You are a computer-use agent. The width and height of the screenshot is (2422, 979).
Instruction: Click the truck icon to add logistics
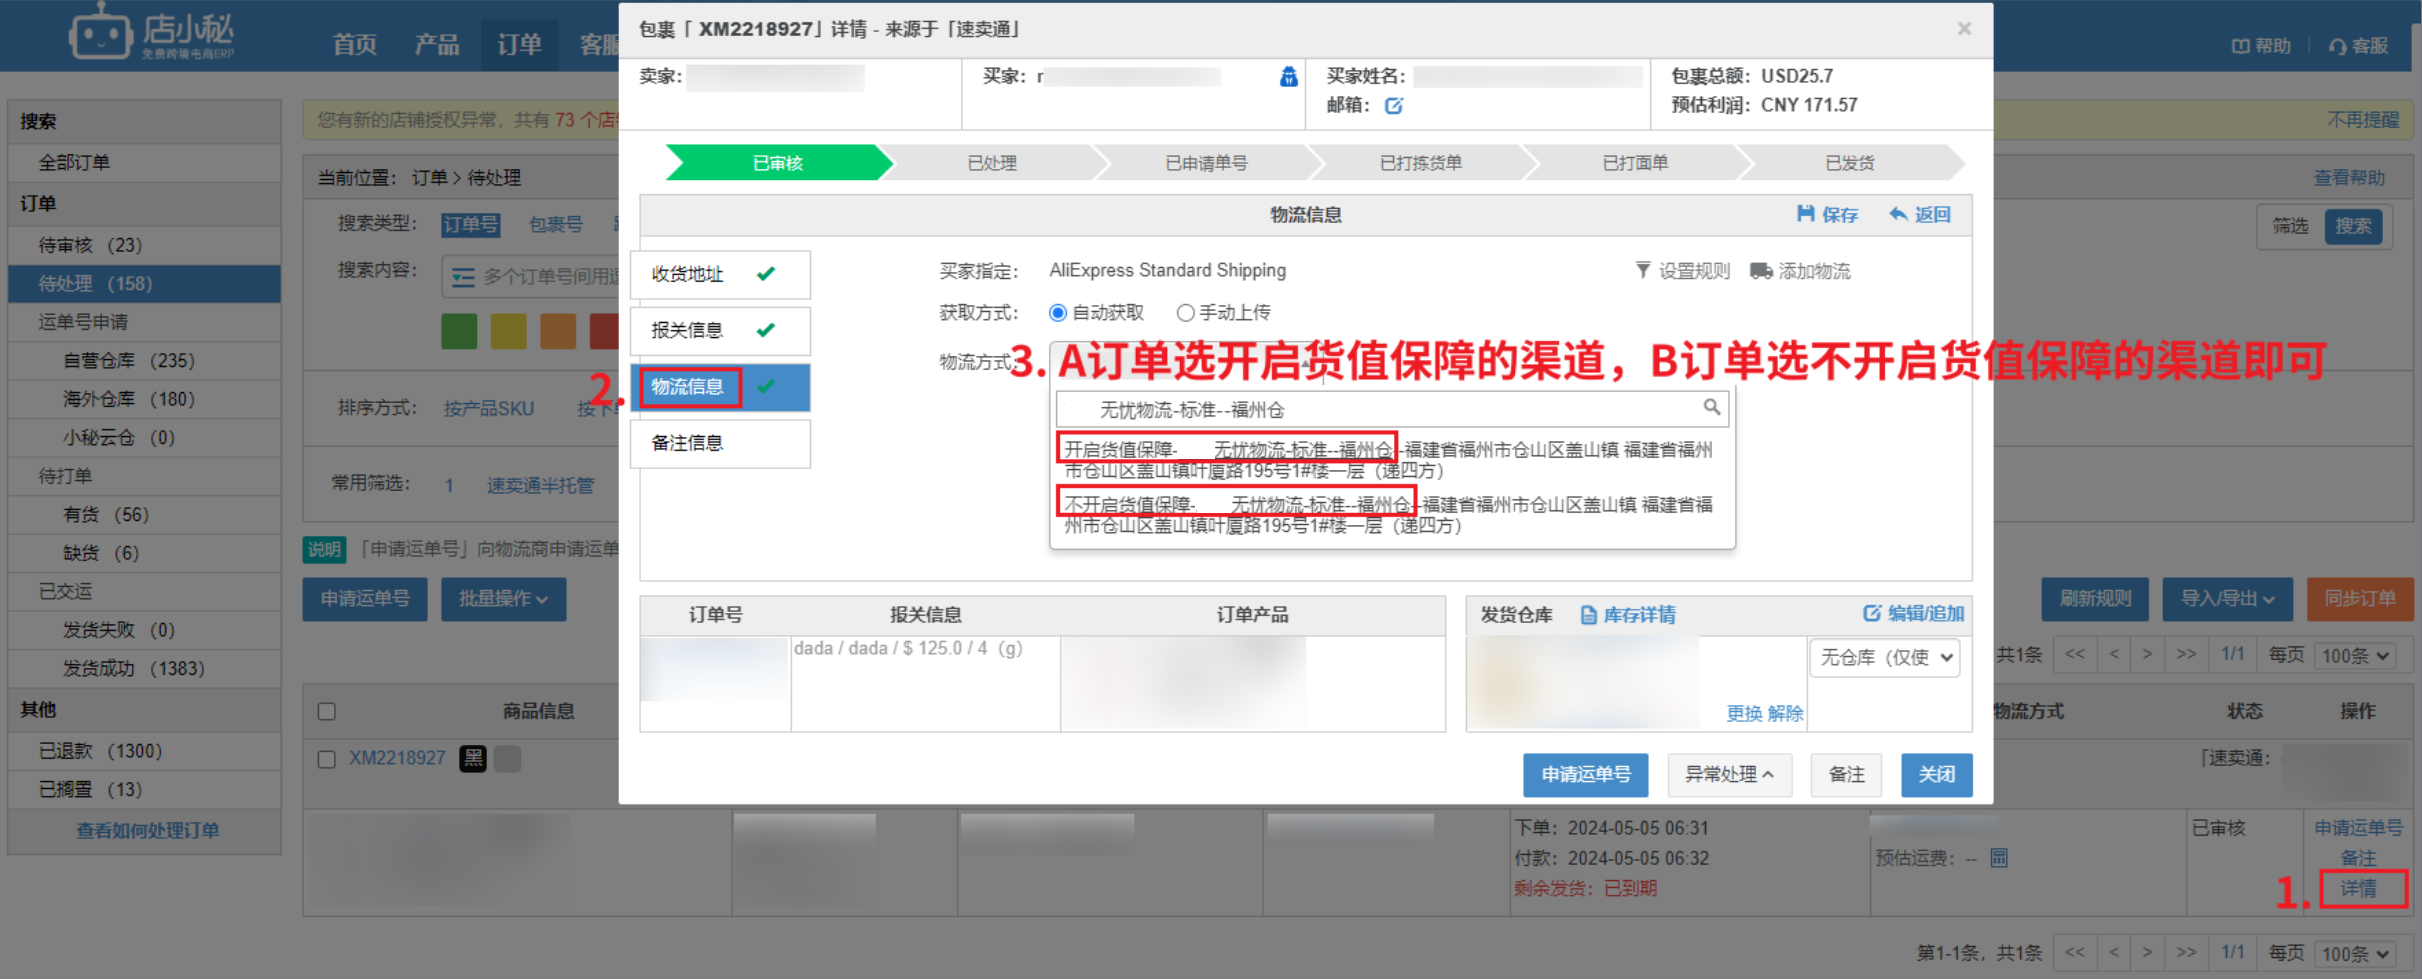pyautogui.click(x=1761, y=271)
